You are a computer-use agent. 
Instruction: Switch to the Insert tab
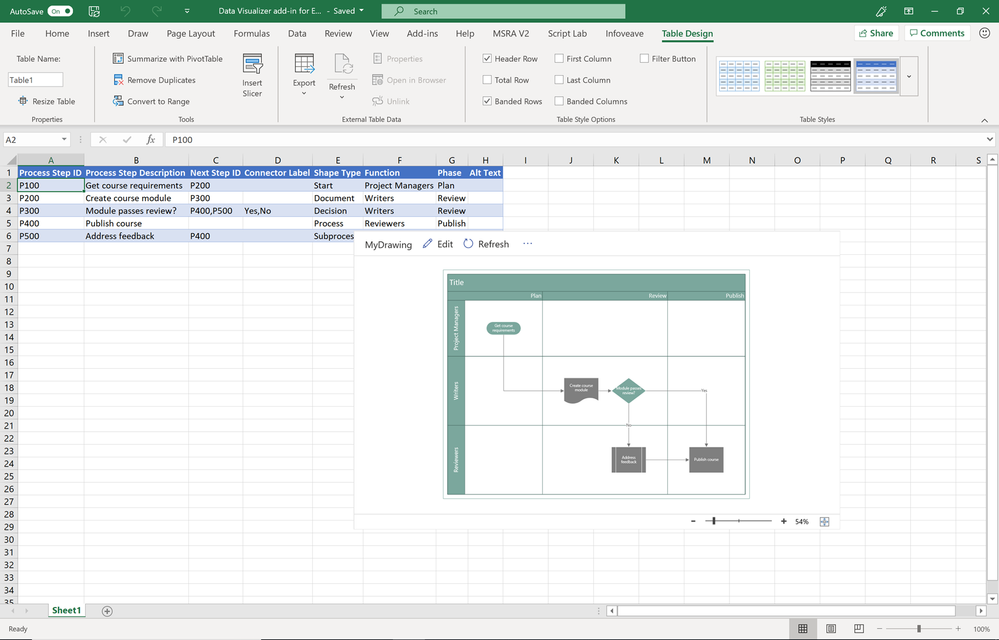click(99, 34)
